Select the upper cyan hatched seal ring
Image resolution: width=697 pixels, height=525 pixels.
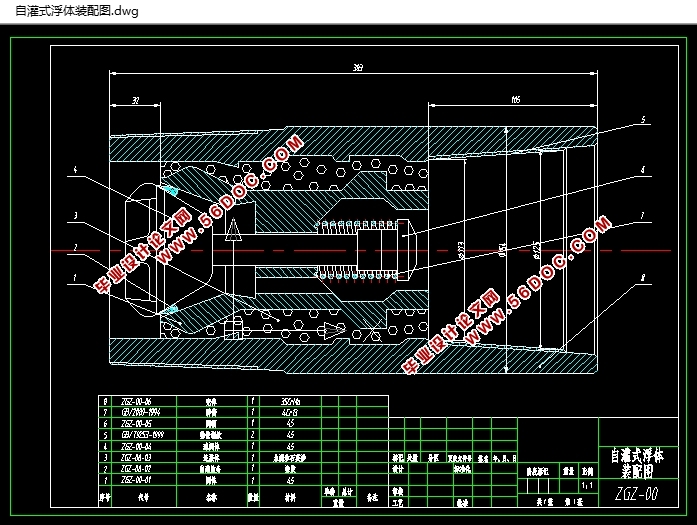[170, 188]
